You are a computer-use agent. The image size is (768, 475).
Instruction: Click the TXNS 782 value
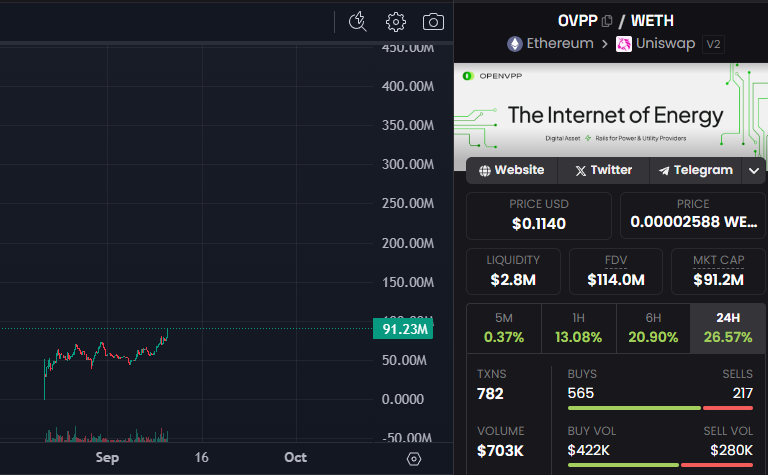click(x=490, y=394)
